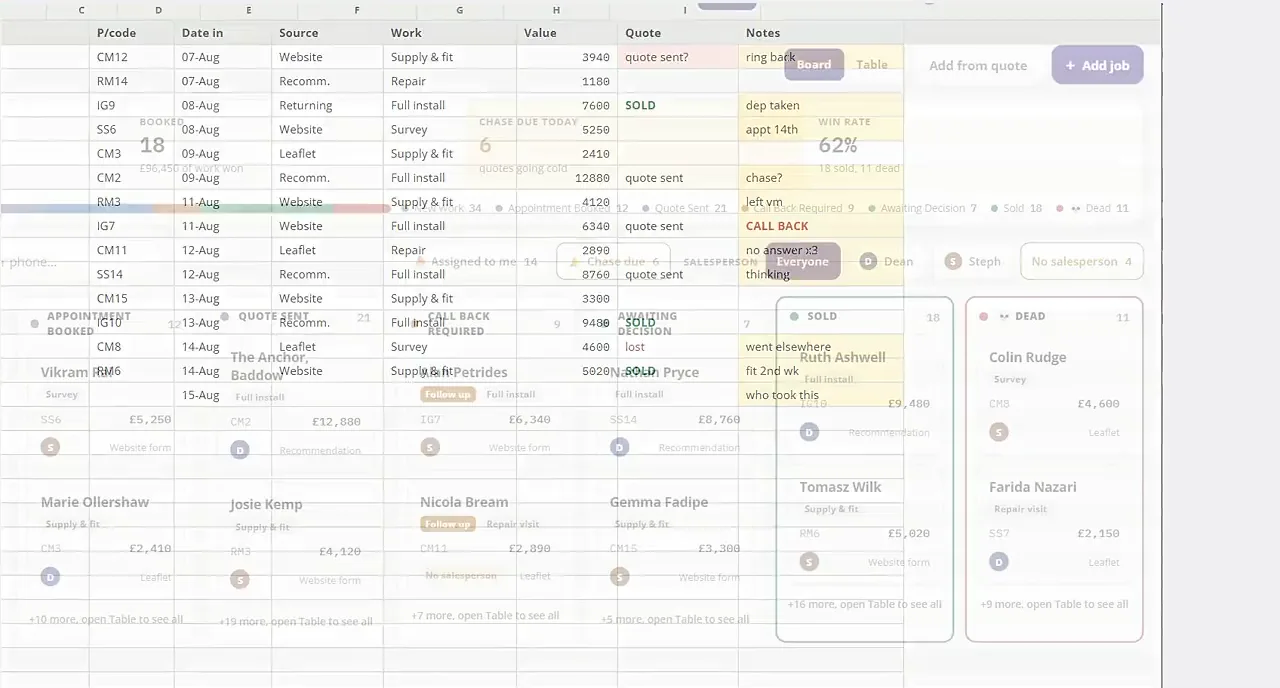Click Add from quote
The height and width of the screenshot is (688, 1280).
click(978, 66)
